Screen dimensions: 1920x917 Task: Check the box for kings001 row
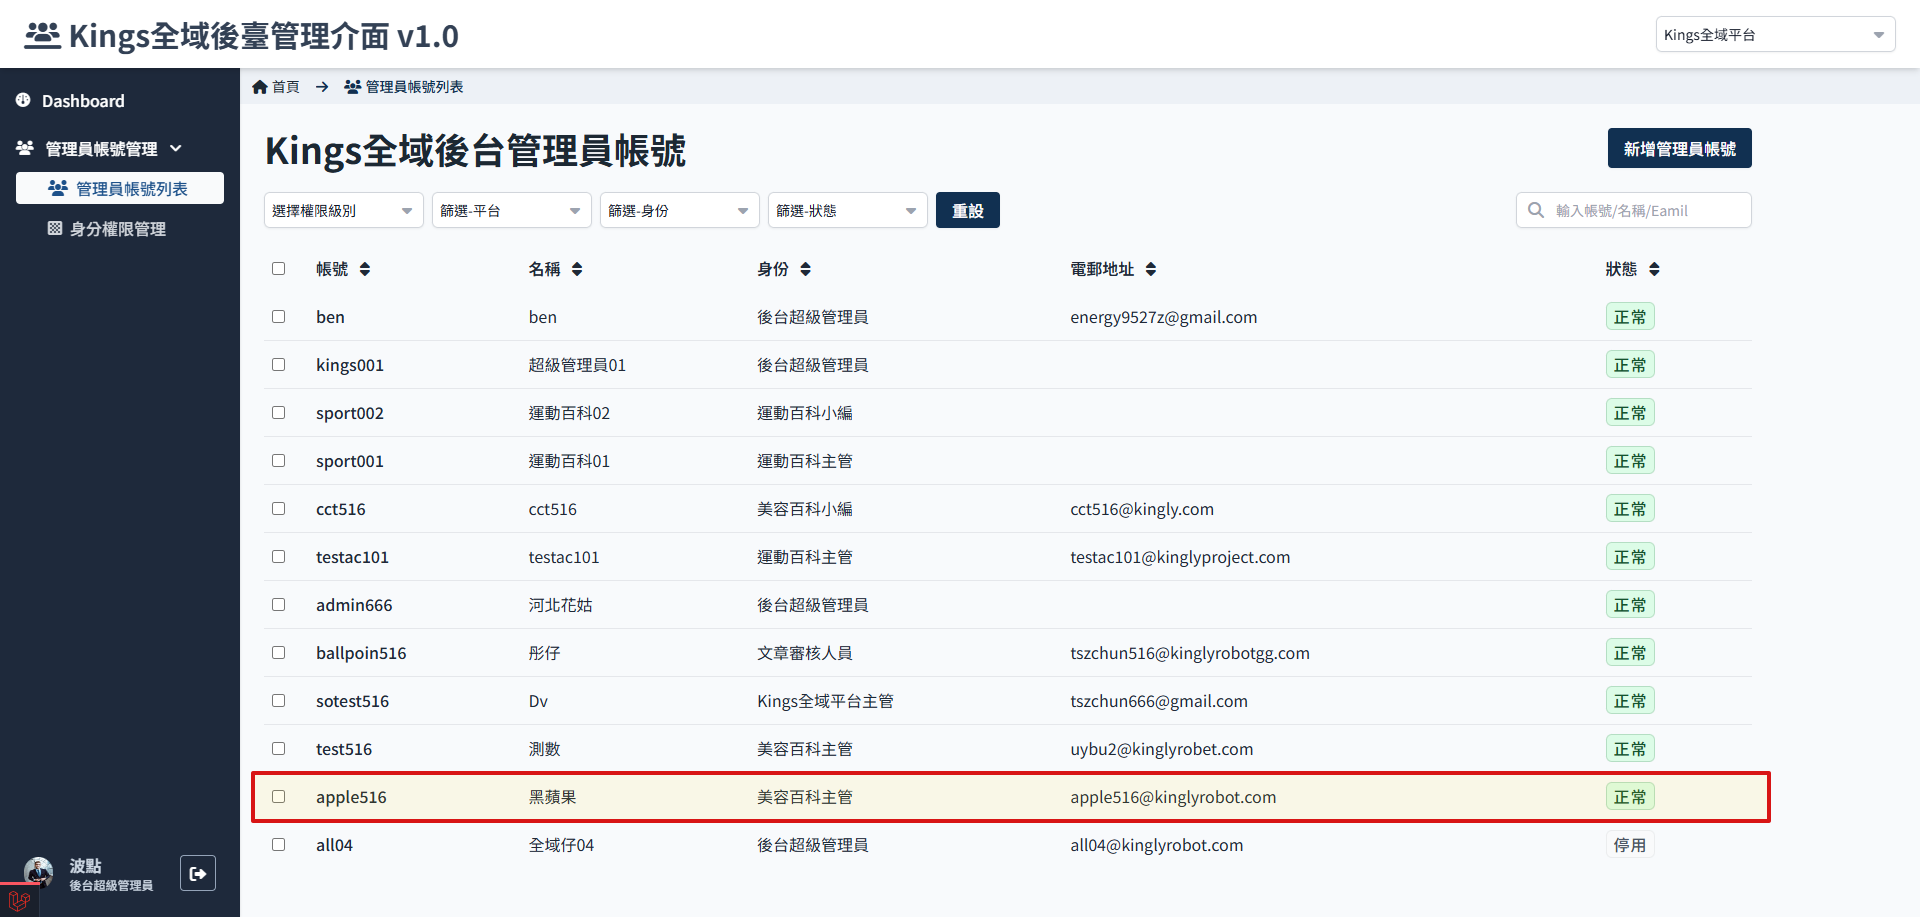click(x=279, y=365)
